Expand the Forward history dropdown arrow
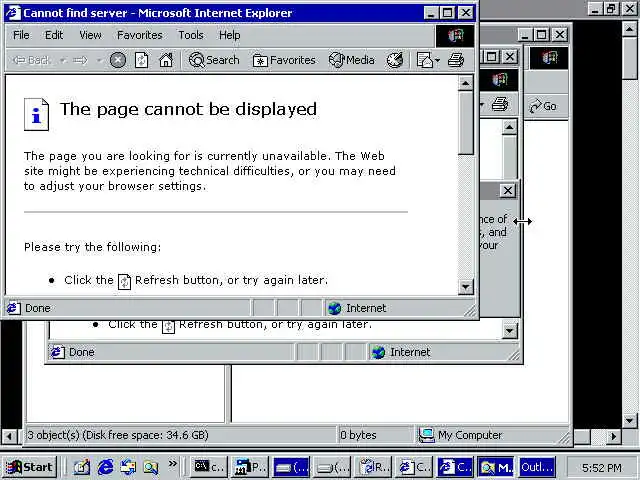Image resolution: width=640 pixels, height=480 pixels. click(x=99, y=60)
